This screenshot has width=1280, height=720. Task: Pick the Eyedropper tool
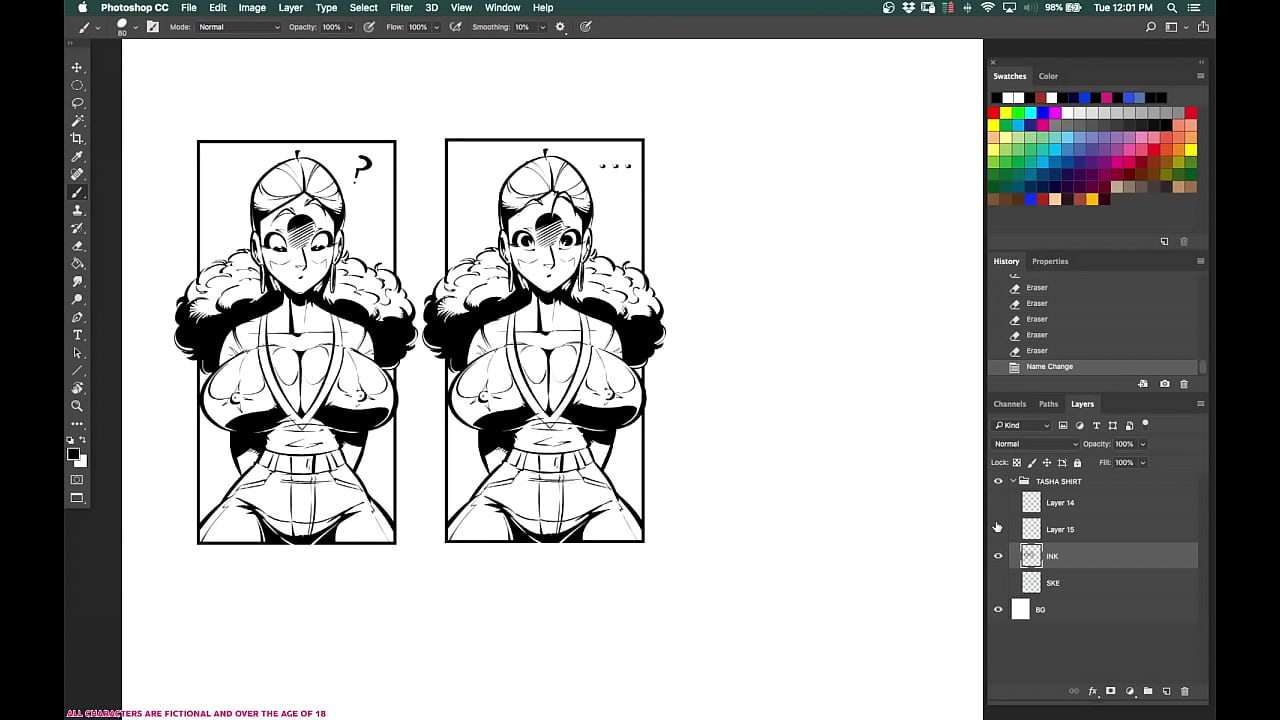click(77, 157)
